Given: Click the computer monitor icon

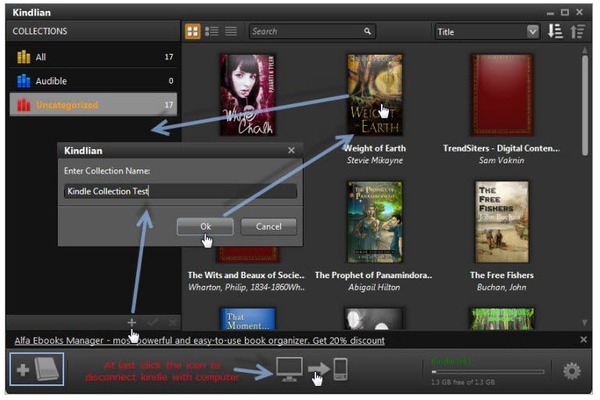Looking at the screenshot, I should 289,369.
